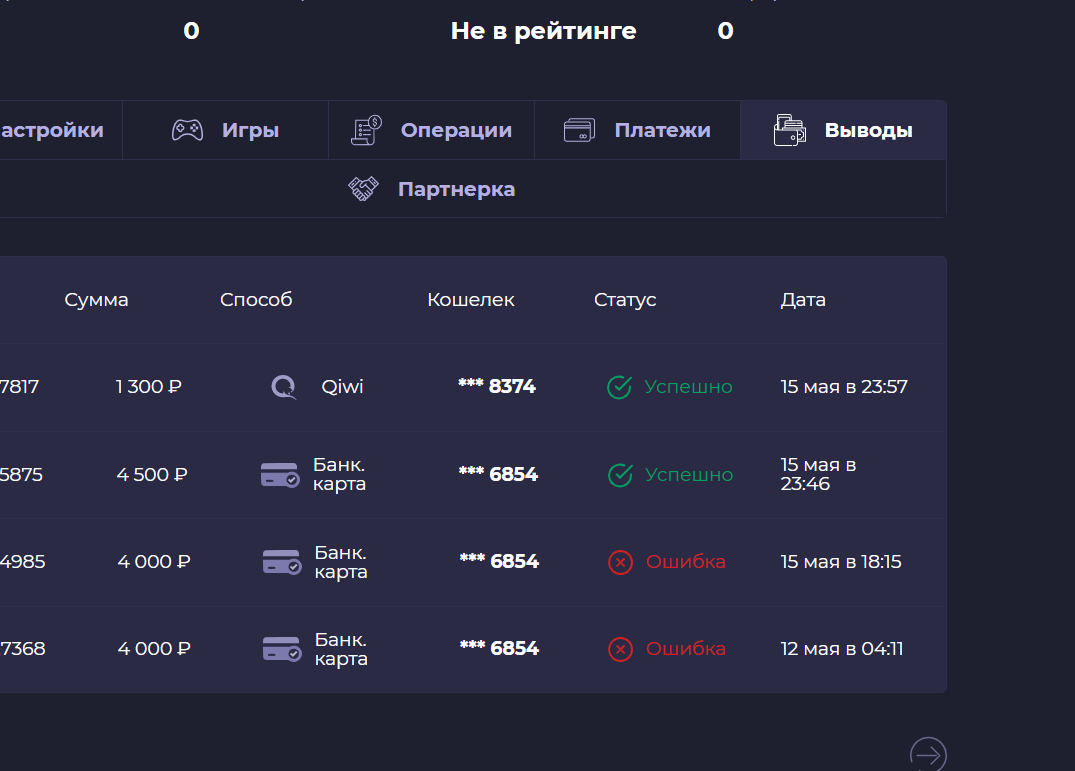
Task: Click wallet *** 6854 in the 4 500 ₽ row
Action: click(x=498, y=474)
